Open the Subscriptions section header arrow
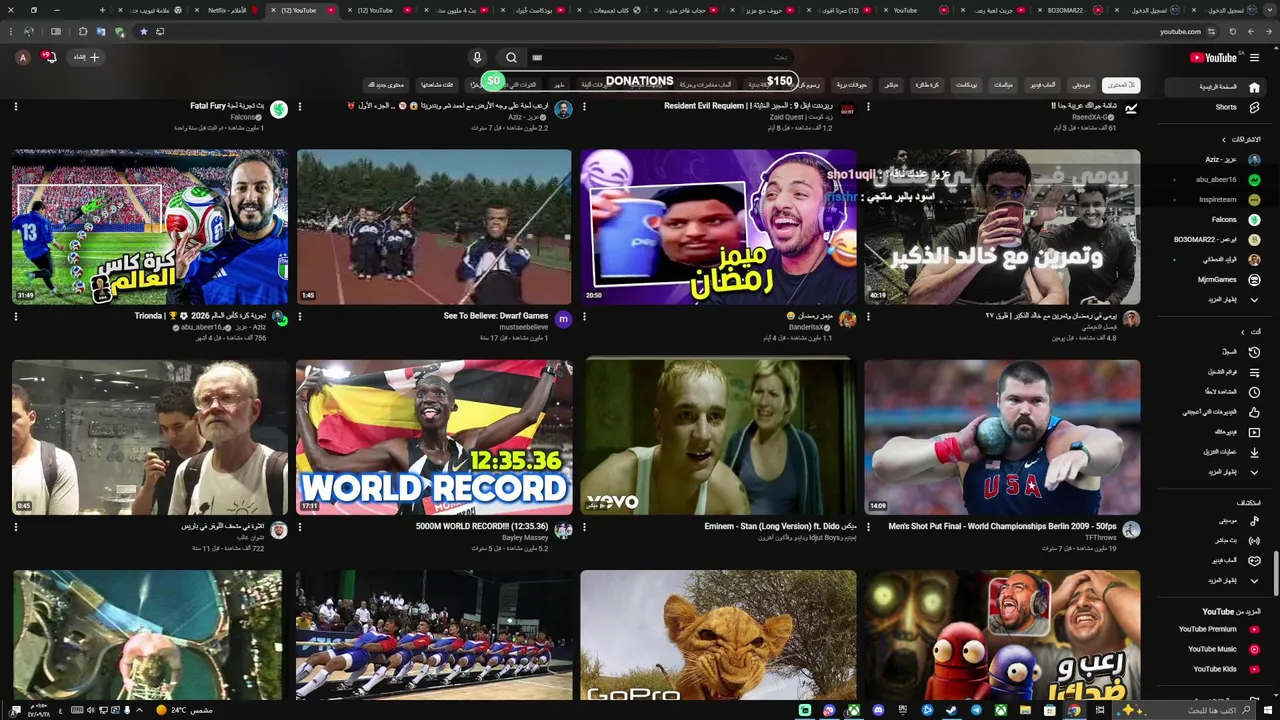Viewport: 1280px width, 720px height. click(x=1223, y=139)
